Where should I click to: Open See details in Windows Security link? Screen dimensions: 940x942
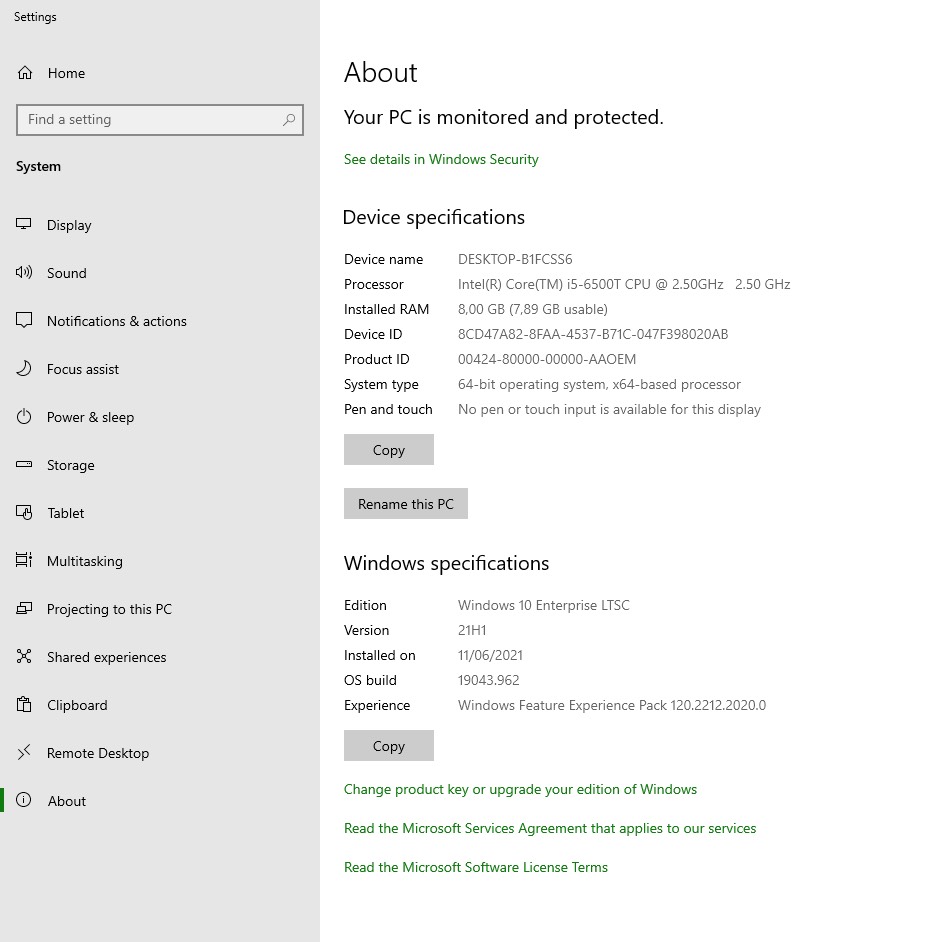point(441,159)
